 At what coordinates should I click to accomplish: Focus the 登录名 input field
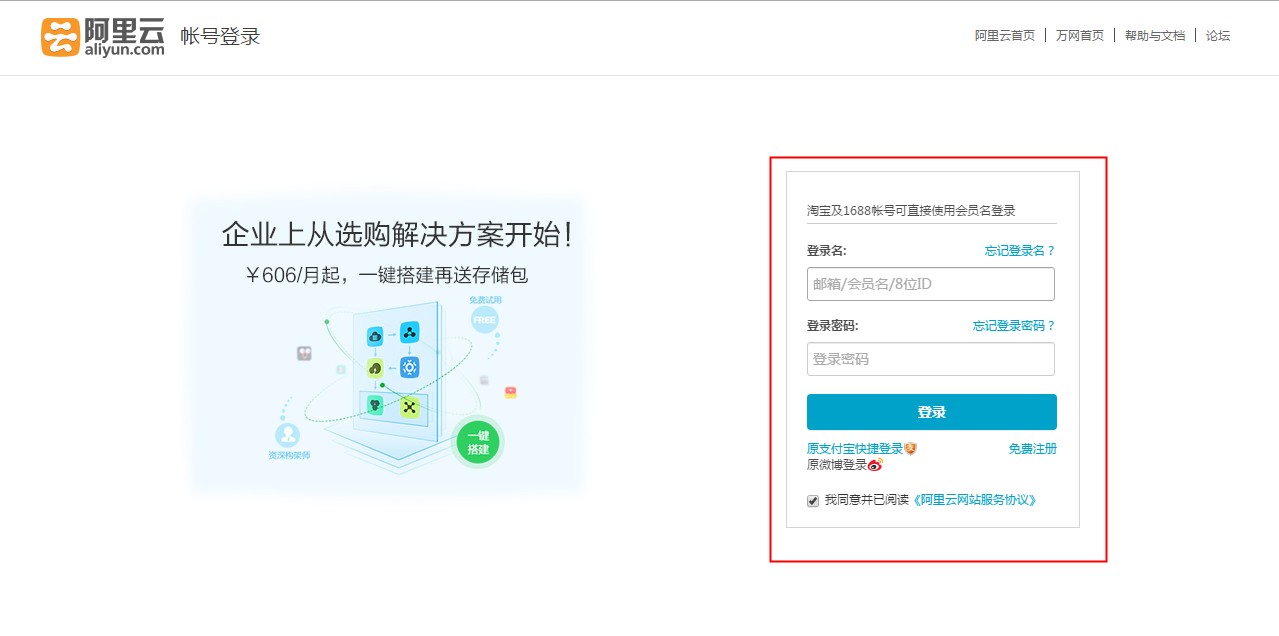click(x=930, y=284)
